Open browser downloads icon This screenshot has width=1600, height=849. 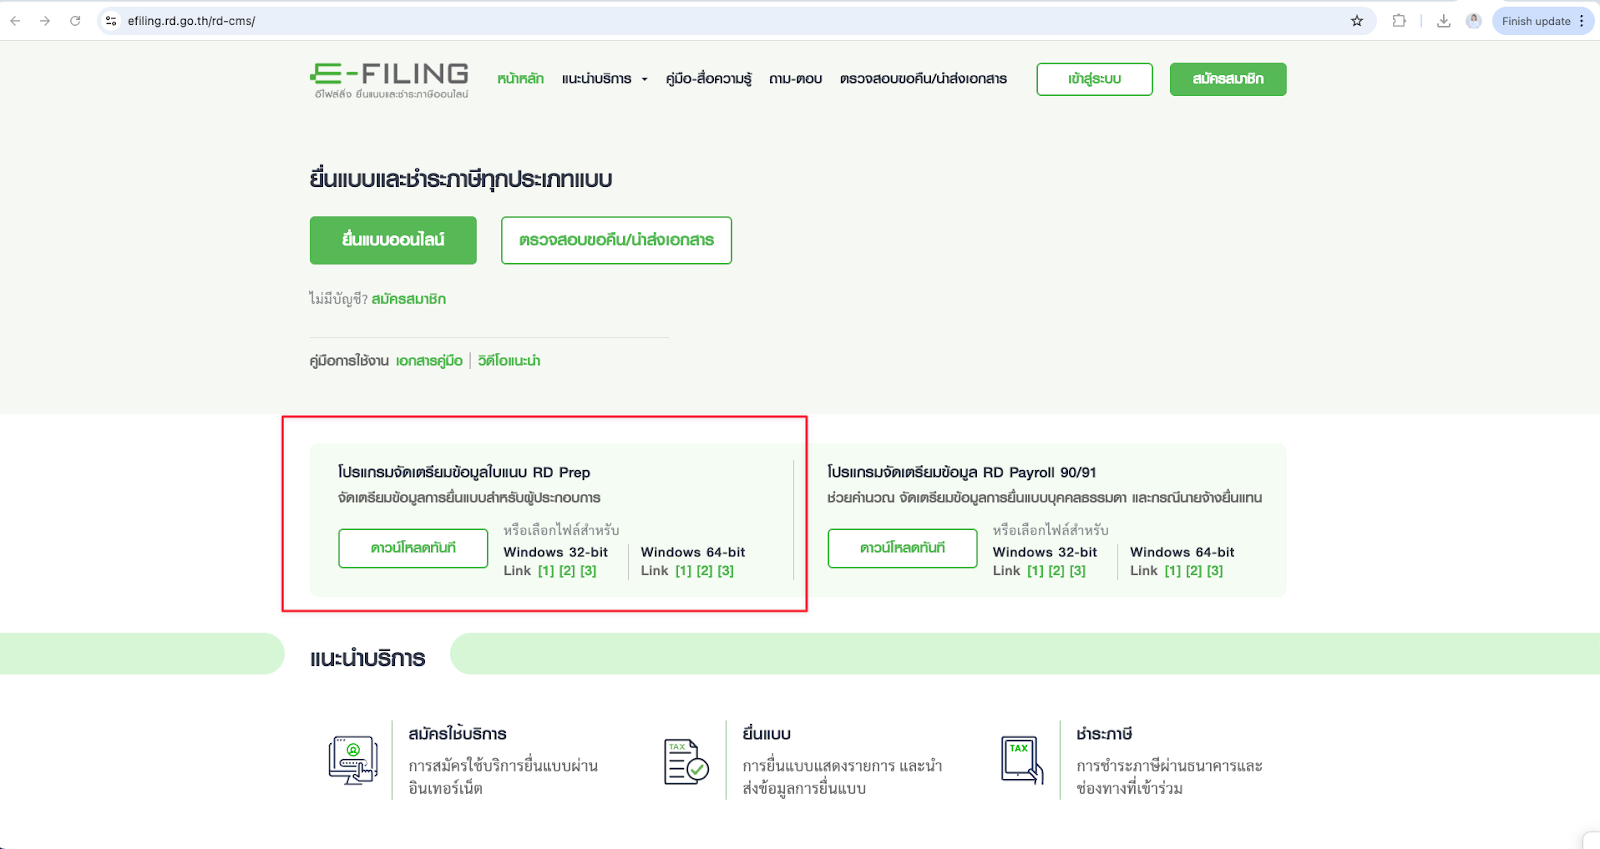point(1443,21)
